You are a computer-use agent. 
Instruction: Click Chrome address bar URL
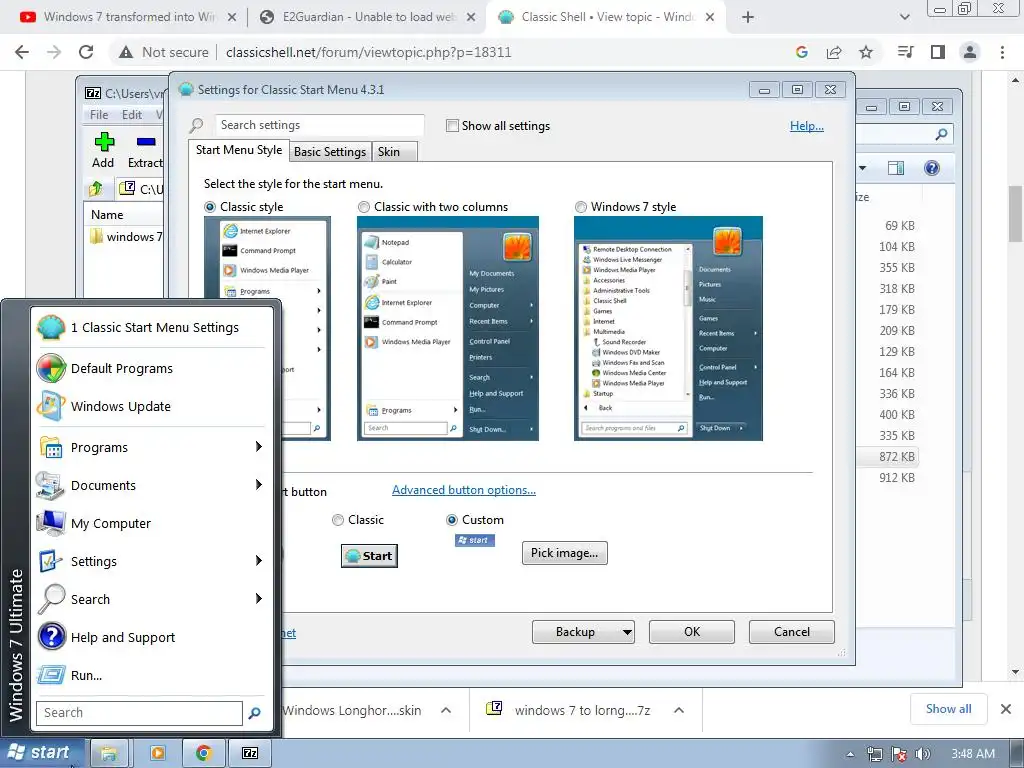[x=368, y=52]
